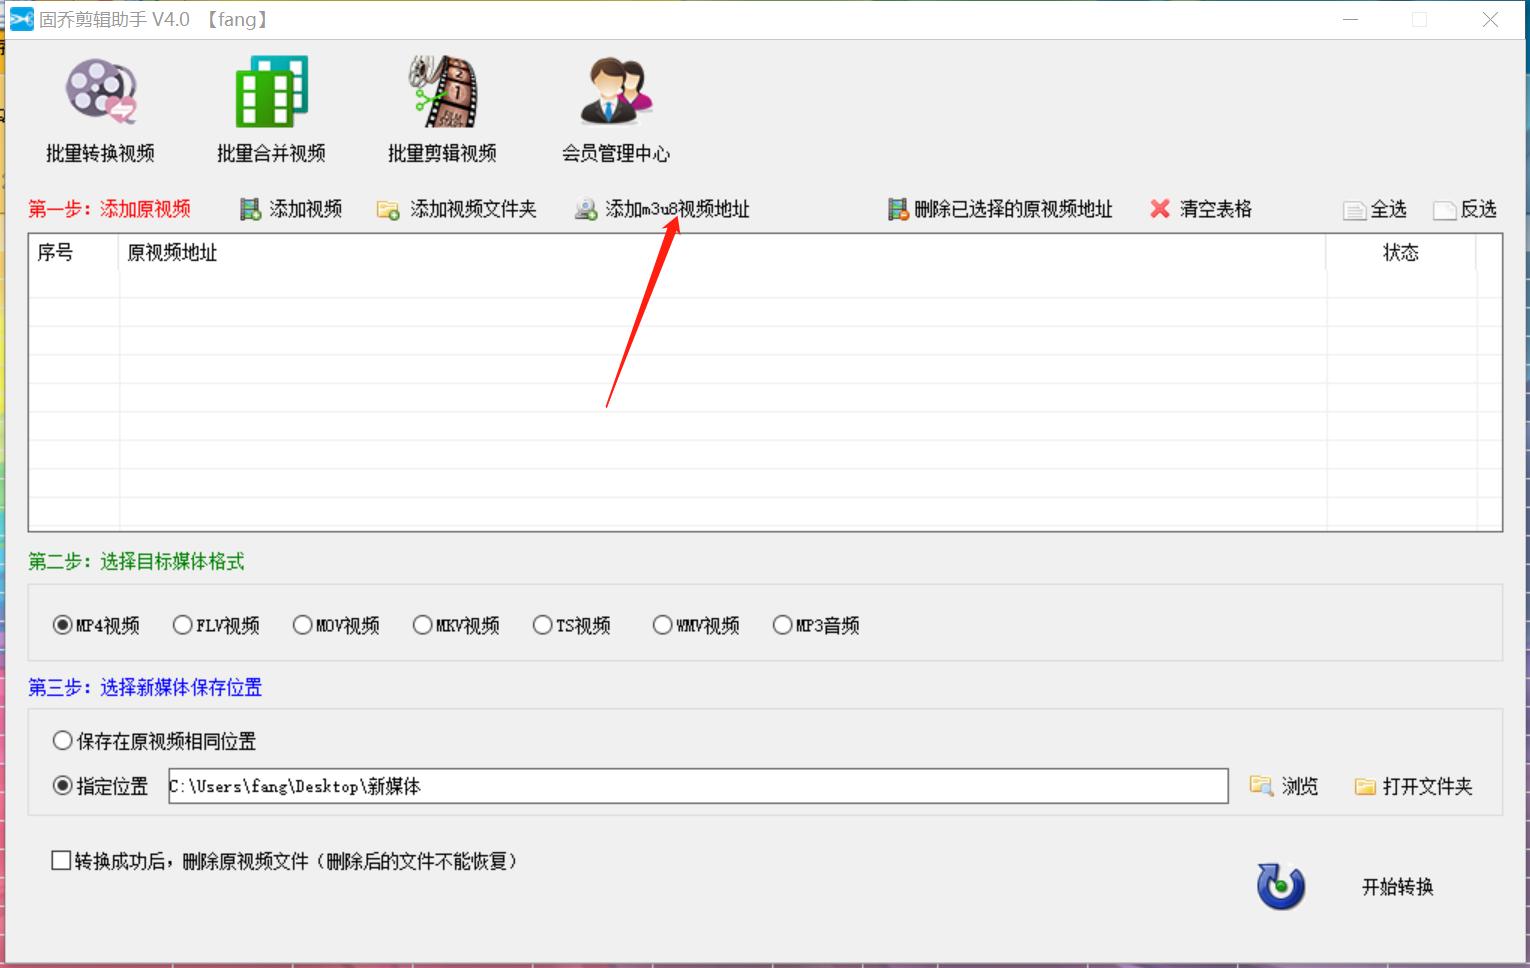The image size is (1530, 968).
Task: Click 全选 button text
Action: coord(1389,209)
